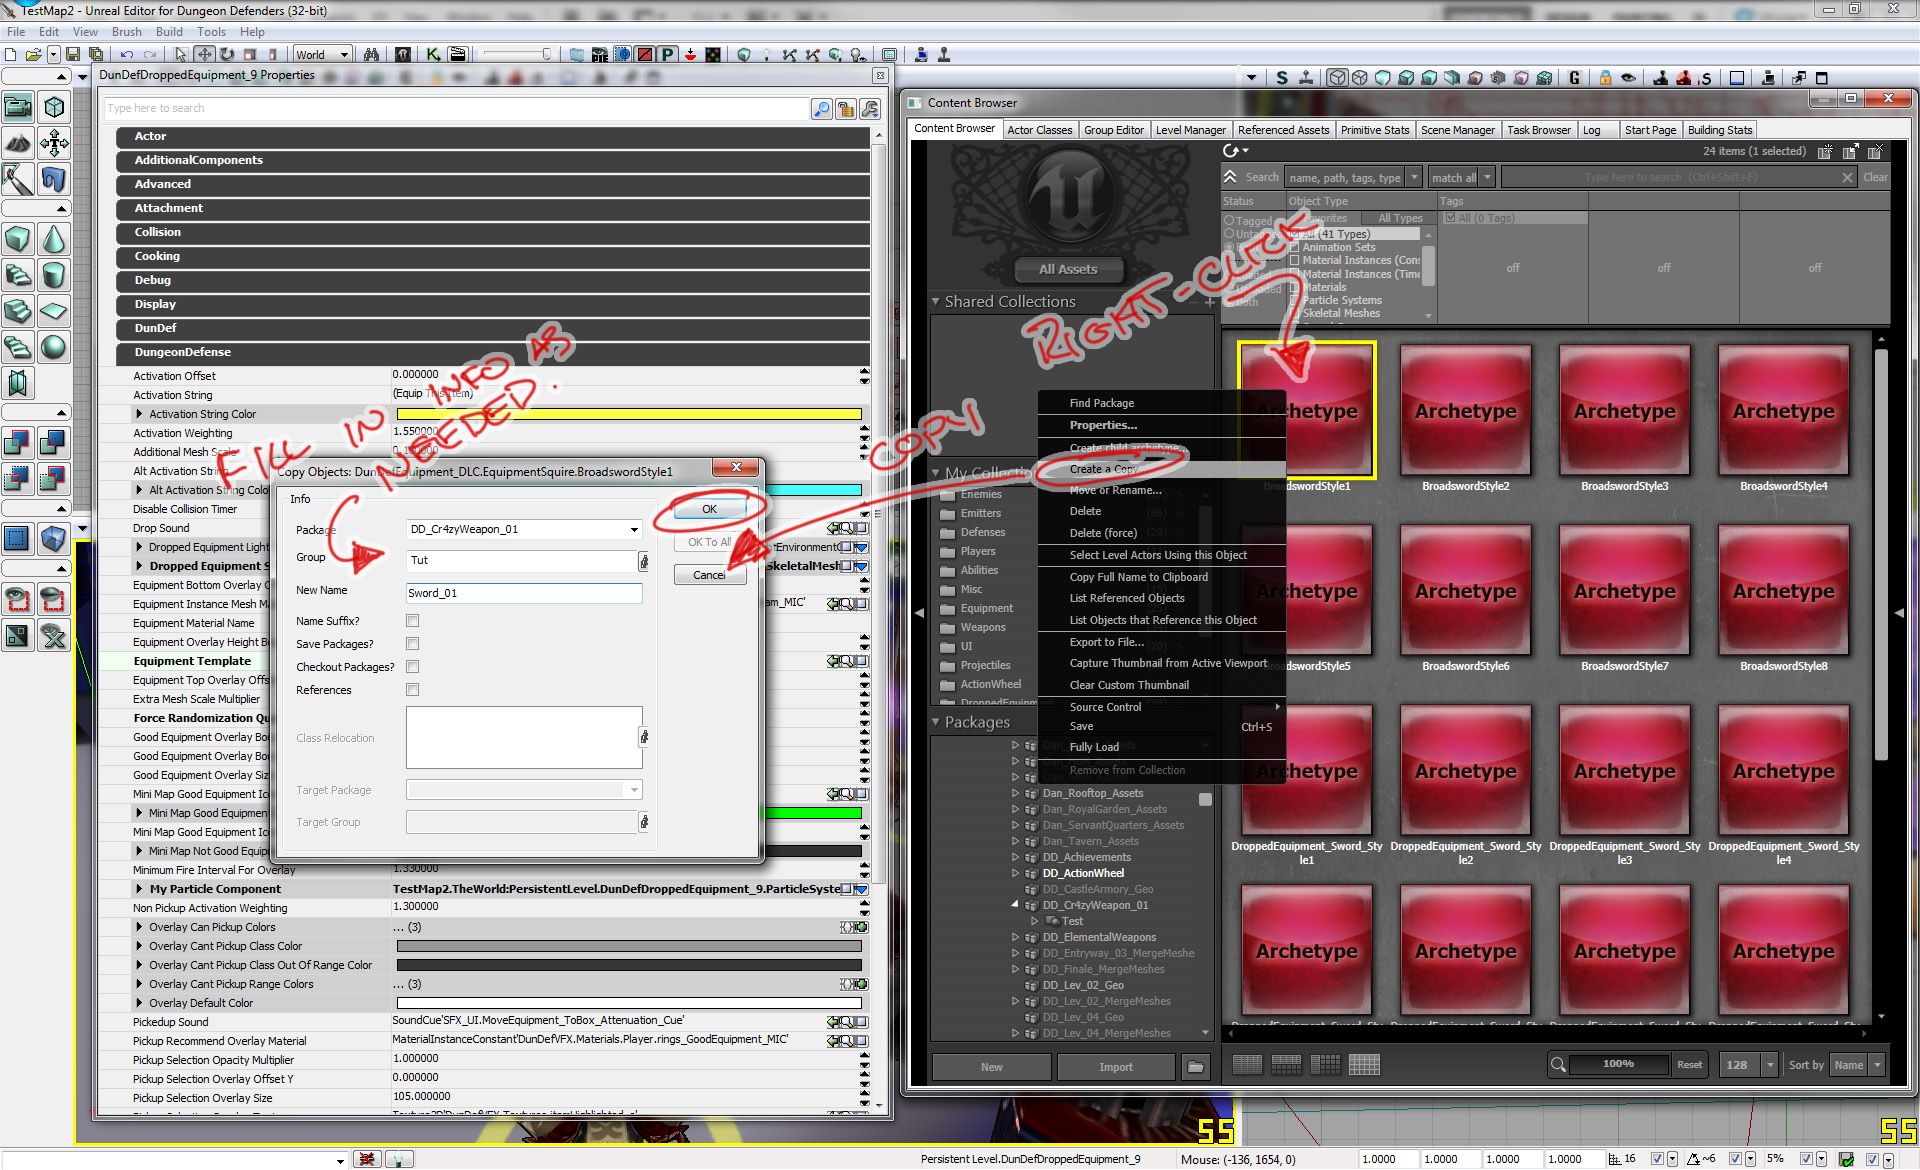Select the Cone brush builder icon
Image resolution: width=1920 pixels, height=1170 pixels.
point(54,240)
